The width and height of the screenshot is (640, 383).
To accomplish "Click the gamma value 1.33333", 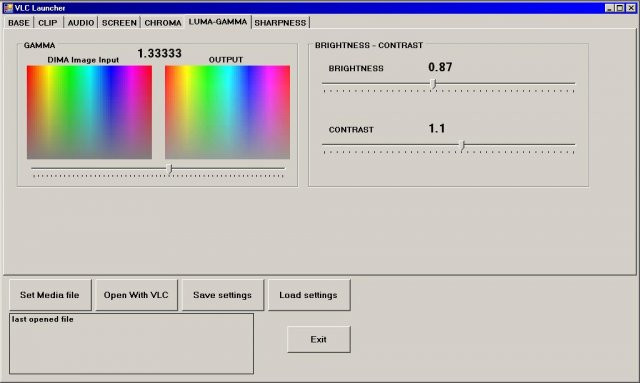I will [x=159, y=53].
